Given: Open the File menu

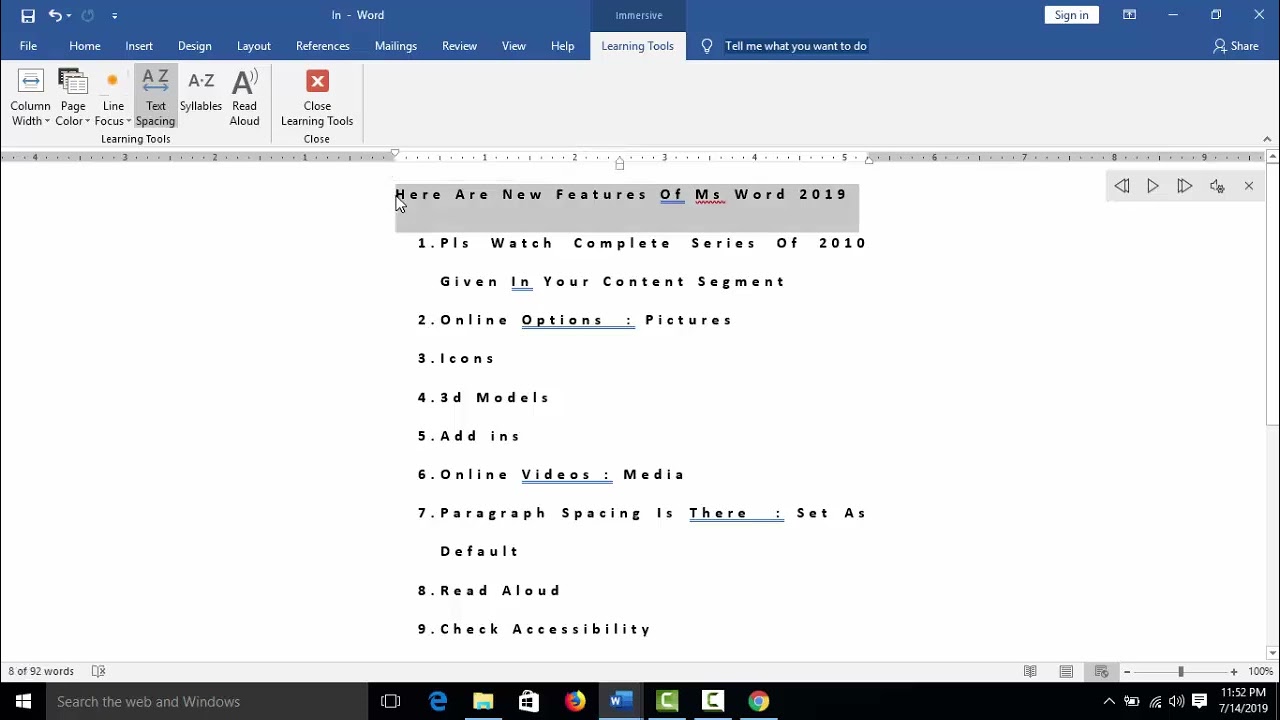Looking at the screenshot, I should coord(28,46).
